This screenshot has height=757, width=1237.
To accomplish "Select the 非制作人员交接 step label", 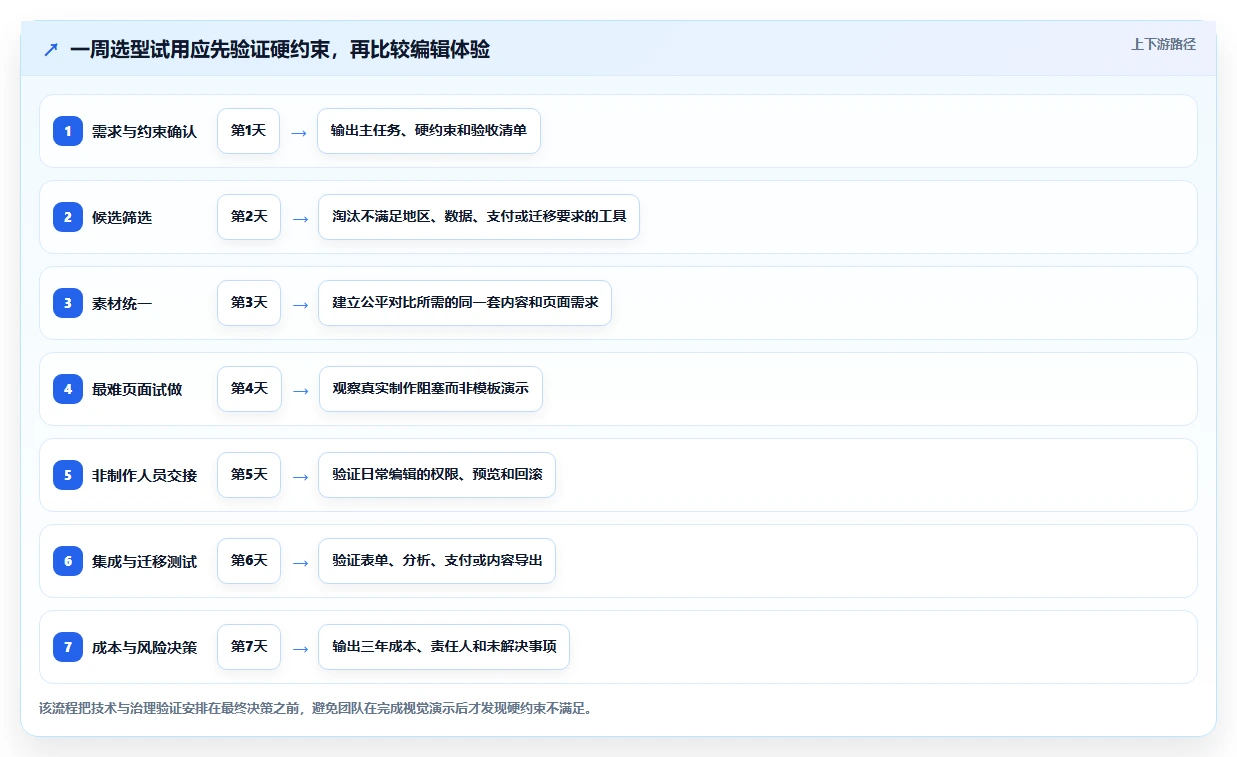I will (144, 475).
